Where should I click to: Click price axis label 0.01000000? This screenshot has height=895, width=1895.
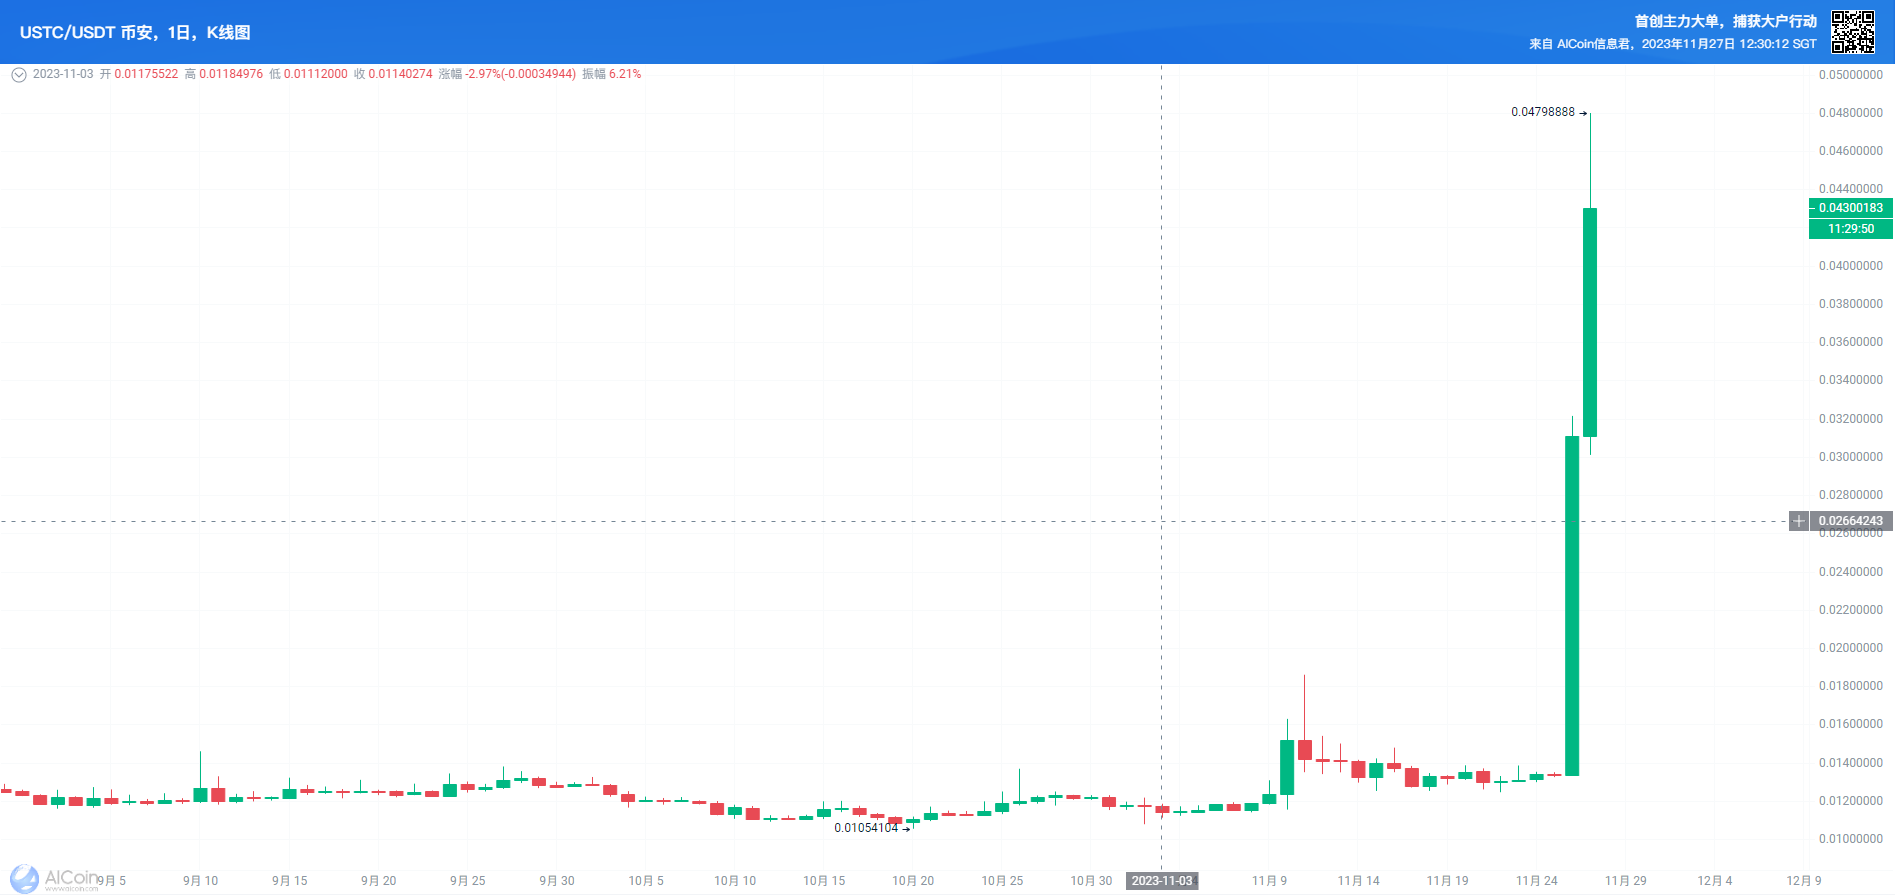tap(1850, 839)
